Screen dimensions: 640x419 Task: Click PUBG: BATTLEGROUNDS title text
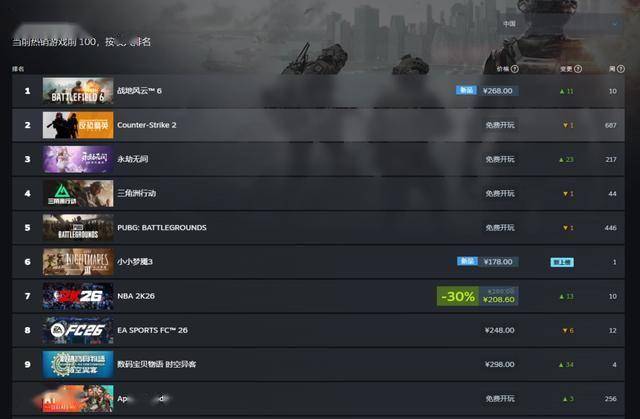pyautogui.click(x=162, y=228)
